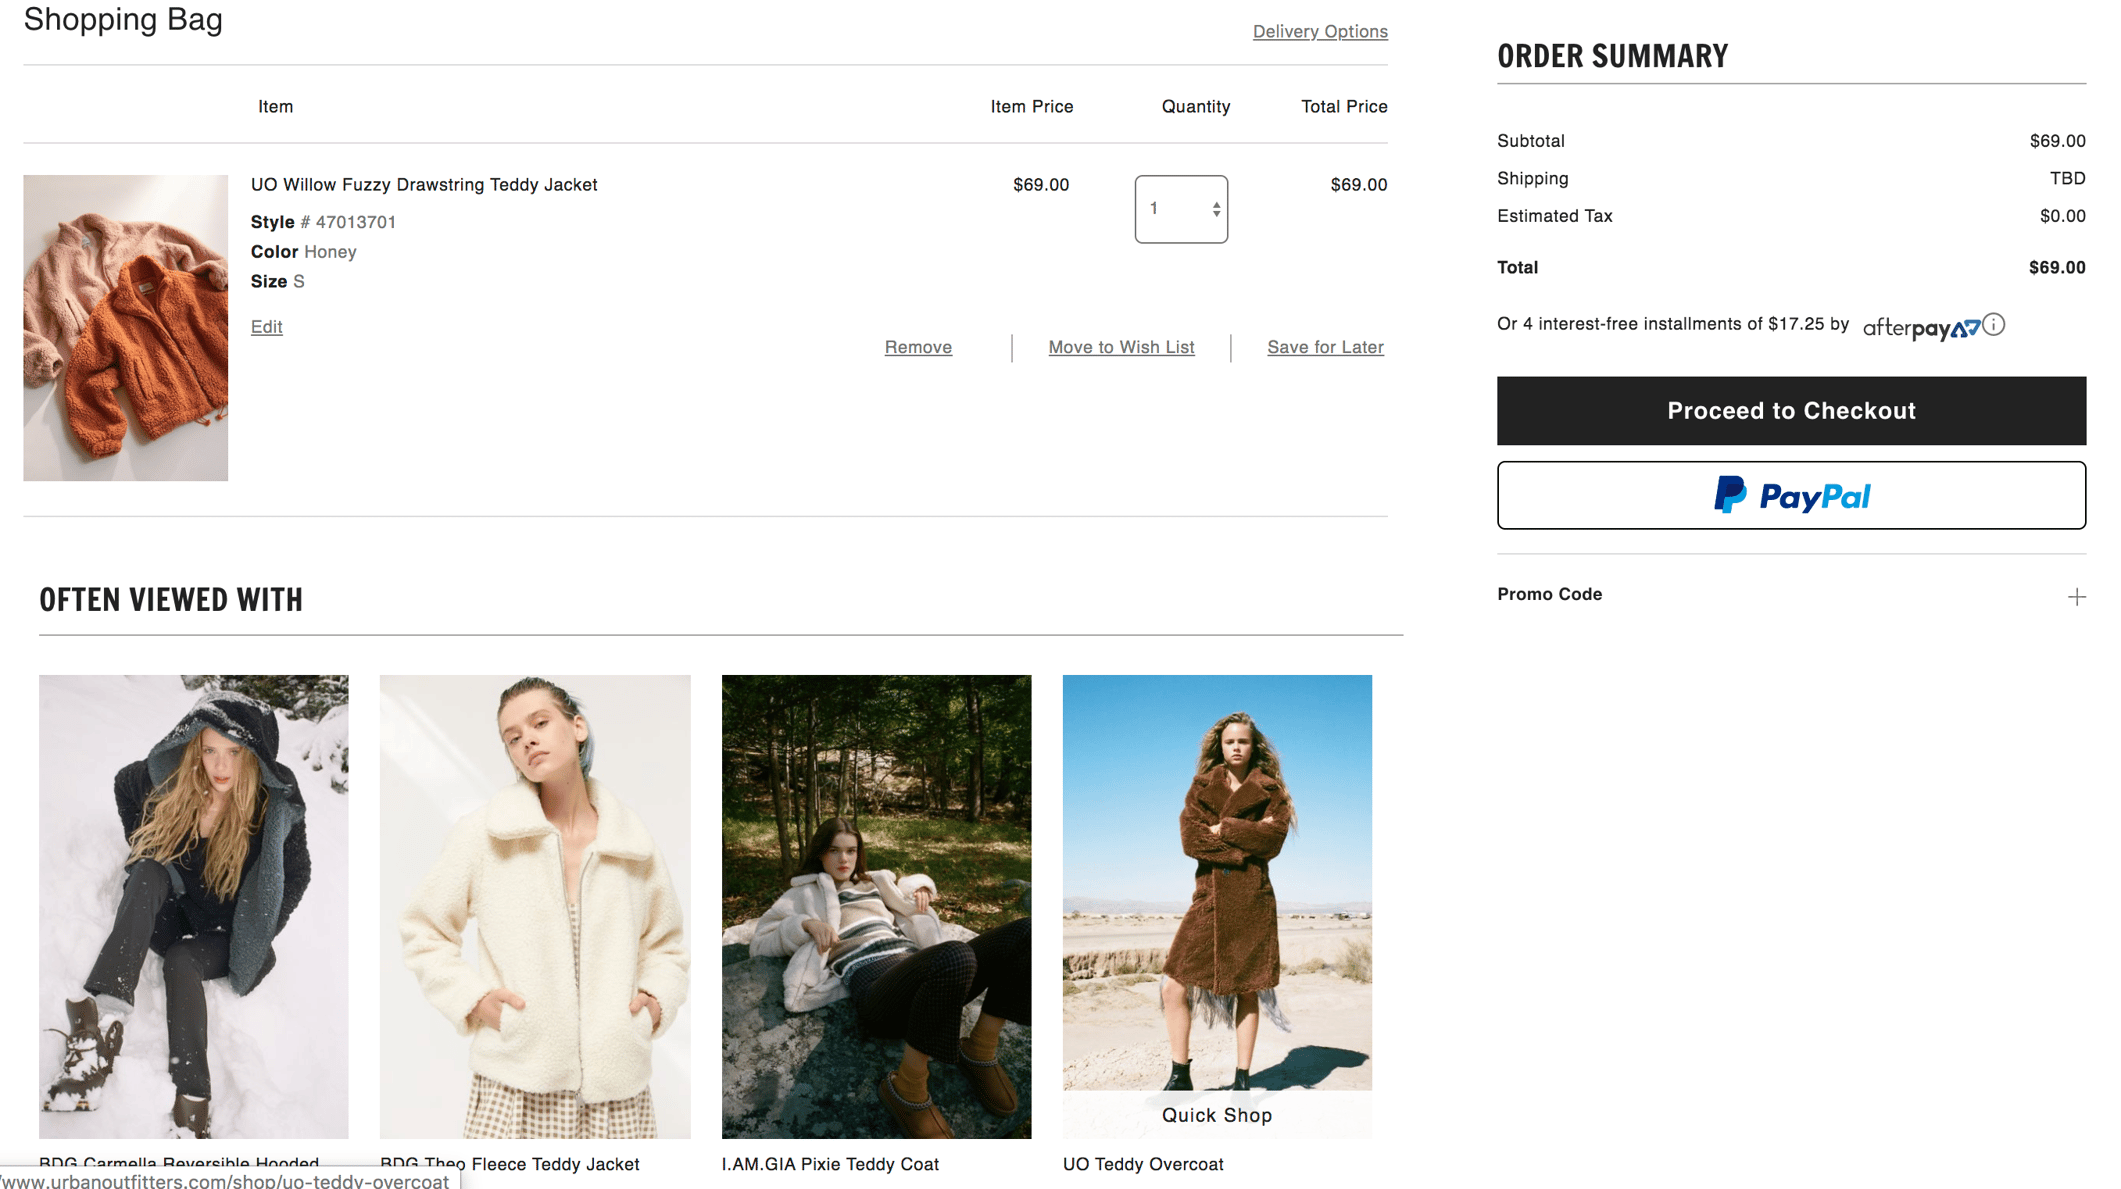Move the jacket to Wish List

pyautogui.click(x=1121, y=347)
